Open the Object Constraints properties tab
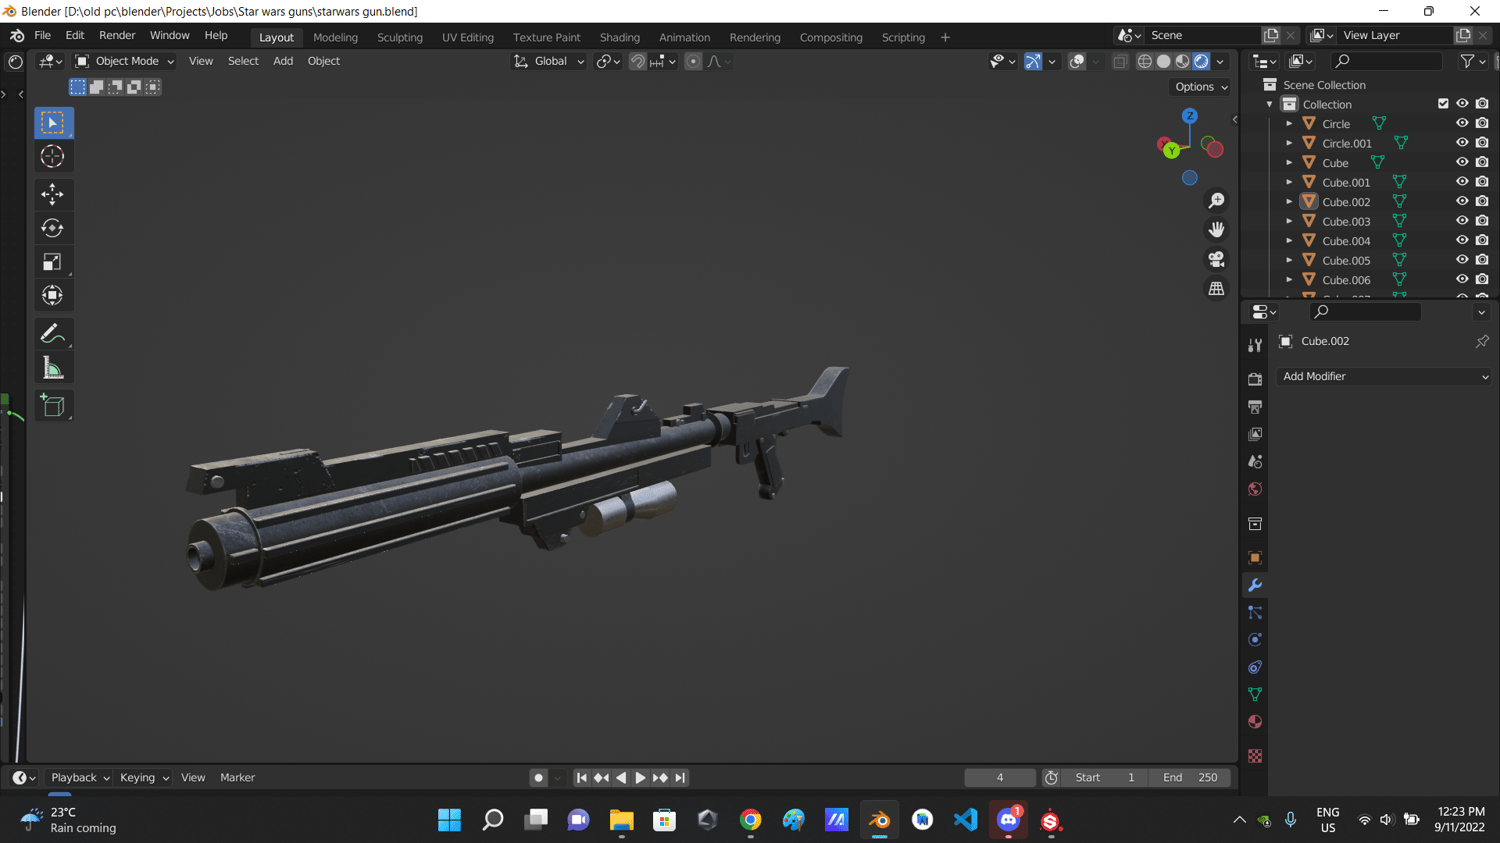This screenshot has width=1500, height=843. 1255,667
